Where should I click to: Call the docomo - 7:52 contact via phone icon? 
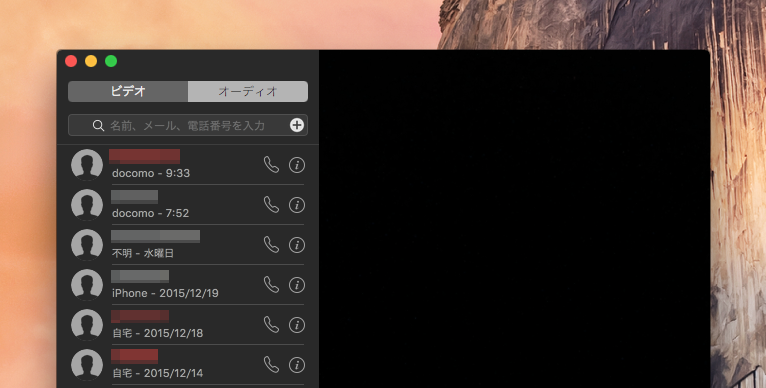point(271,205)
